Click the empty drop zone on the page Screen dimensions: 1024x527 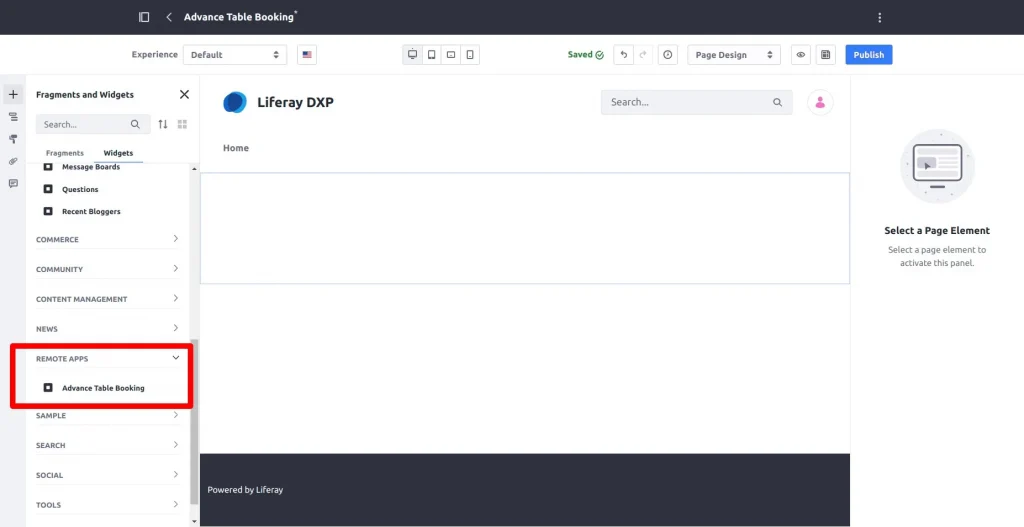(524, 229)
